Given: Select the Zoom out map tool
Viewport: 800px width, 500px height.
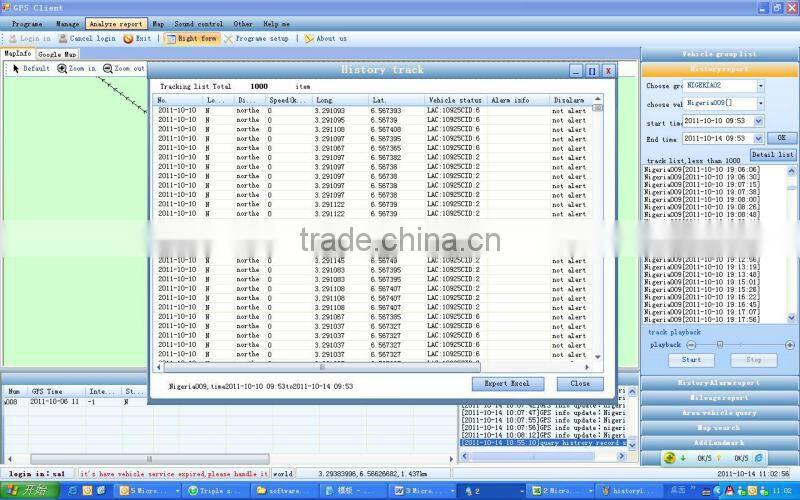Looking at the screenshot, I should (x=123, y=68).
